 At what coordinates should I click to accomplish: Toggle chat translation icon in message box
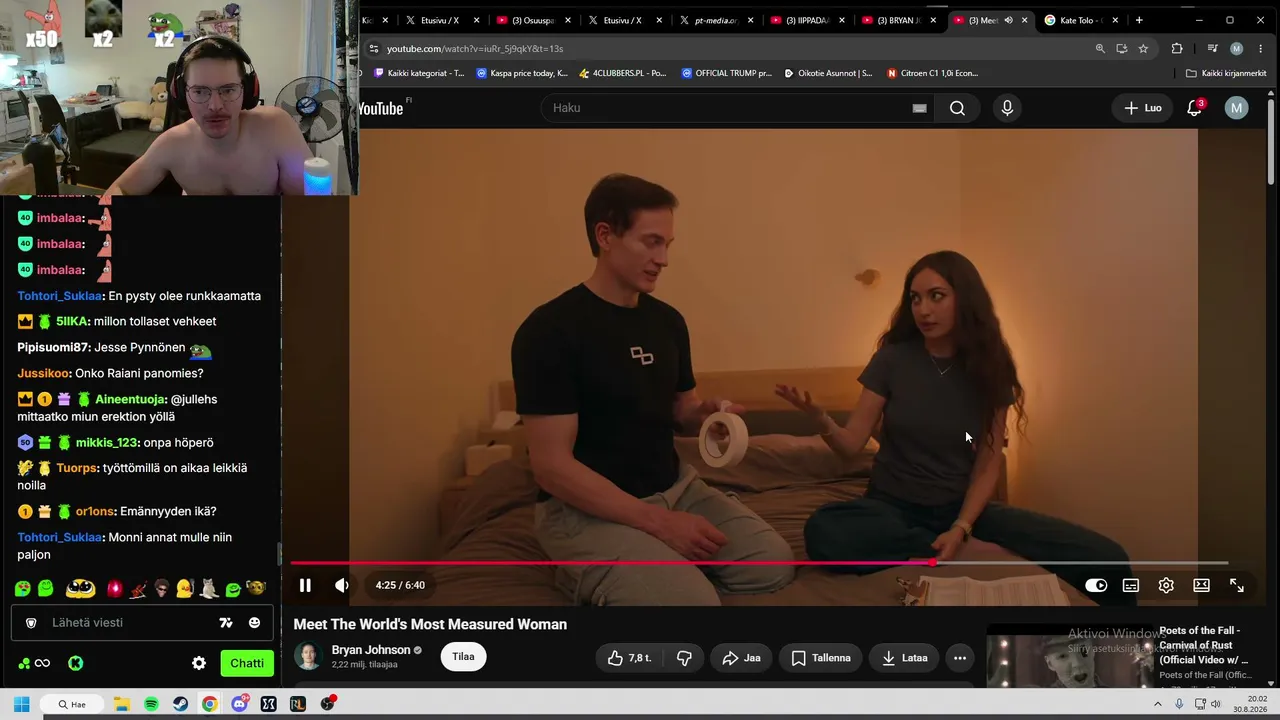(x=226, y=623)
